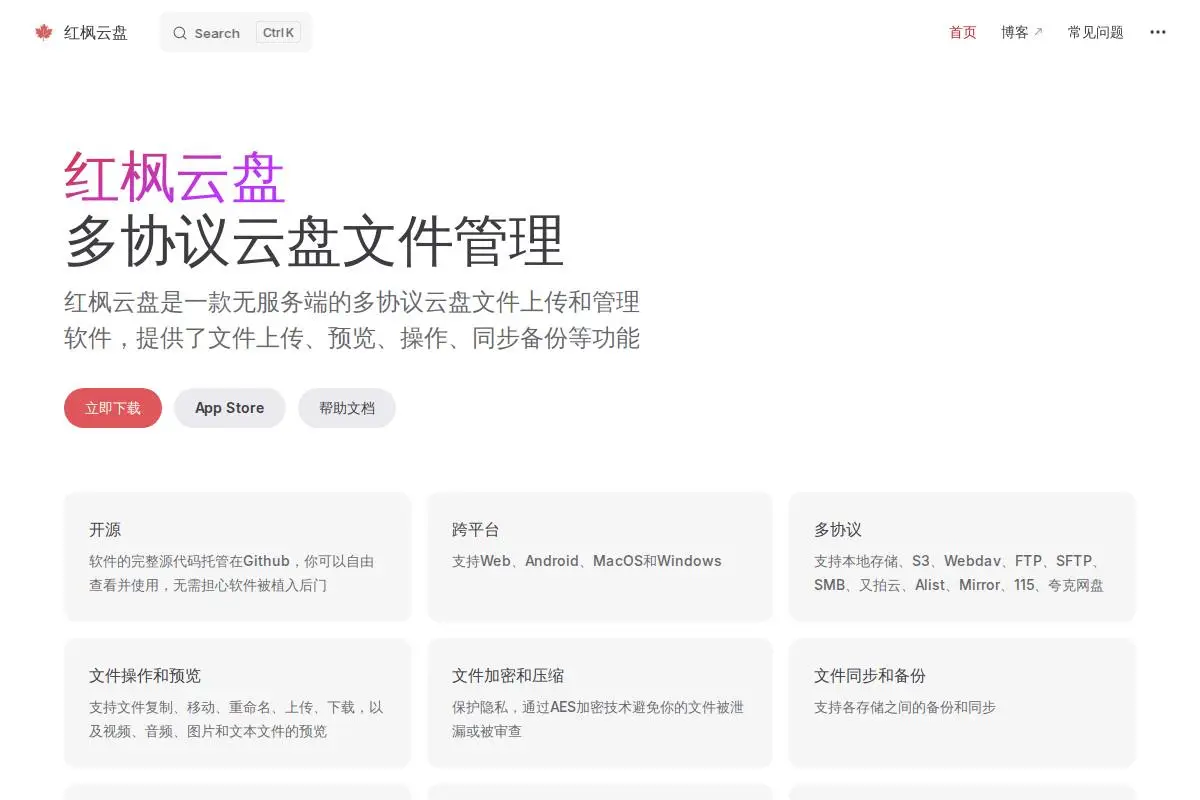Viewport: 1200px width, 800px height.
Task: Click the protocol list mentioning S3、Webdav
Action: 959,573
